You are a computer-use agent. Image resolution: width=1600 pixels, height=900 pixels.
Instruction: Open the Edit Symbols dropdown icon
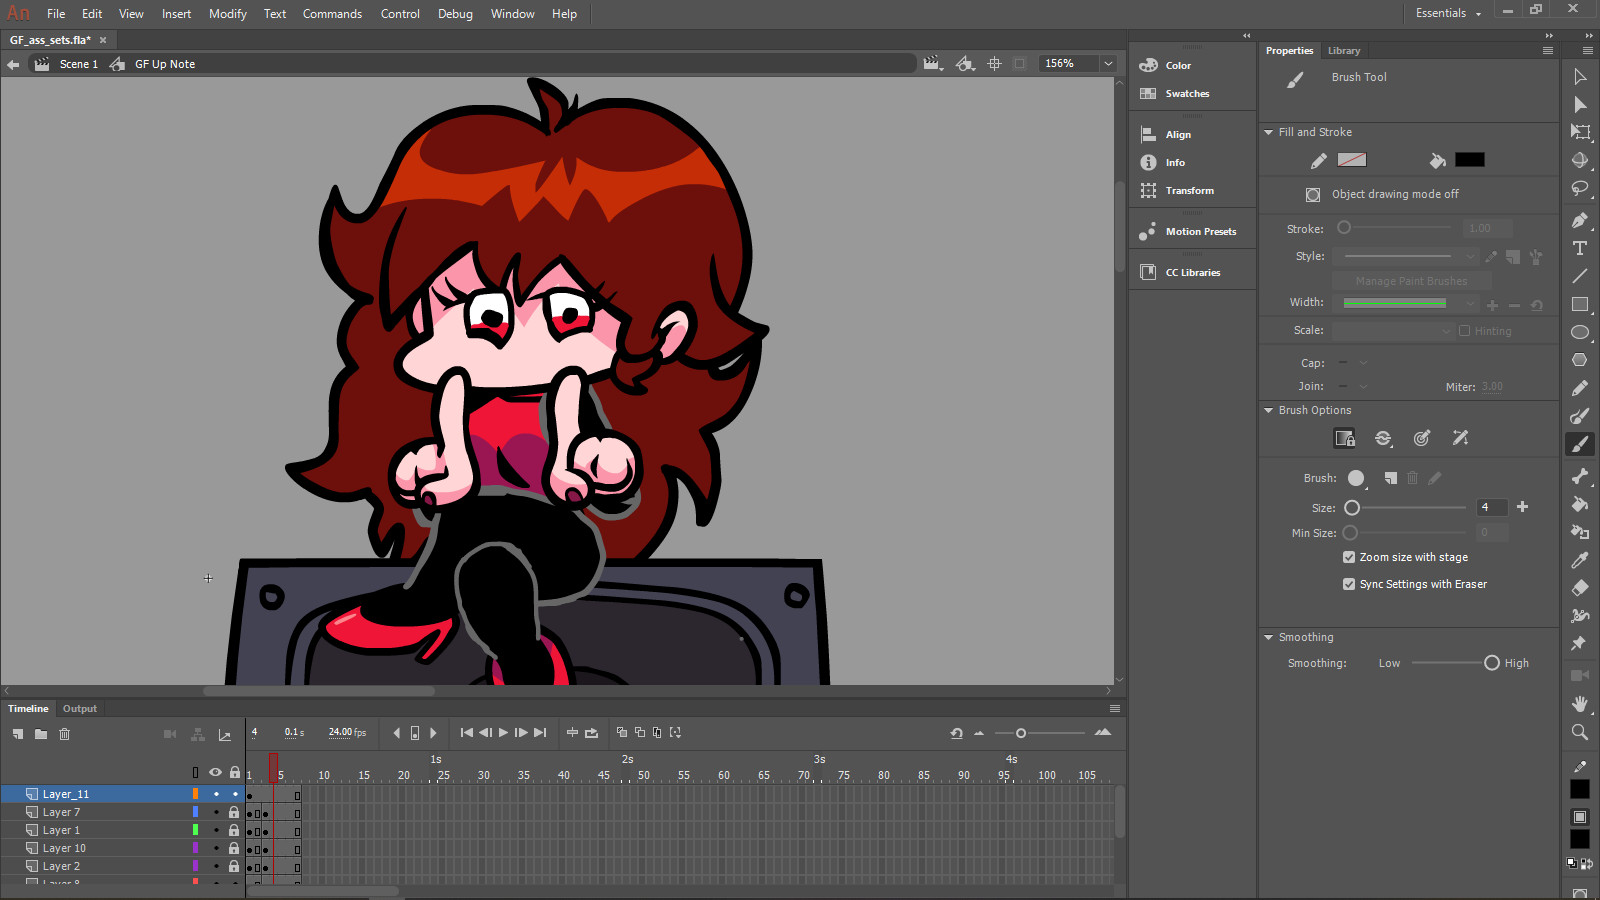click(964, 63)
